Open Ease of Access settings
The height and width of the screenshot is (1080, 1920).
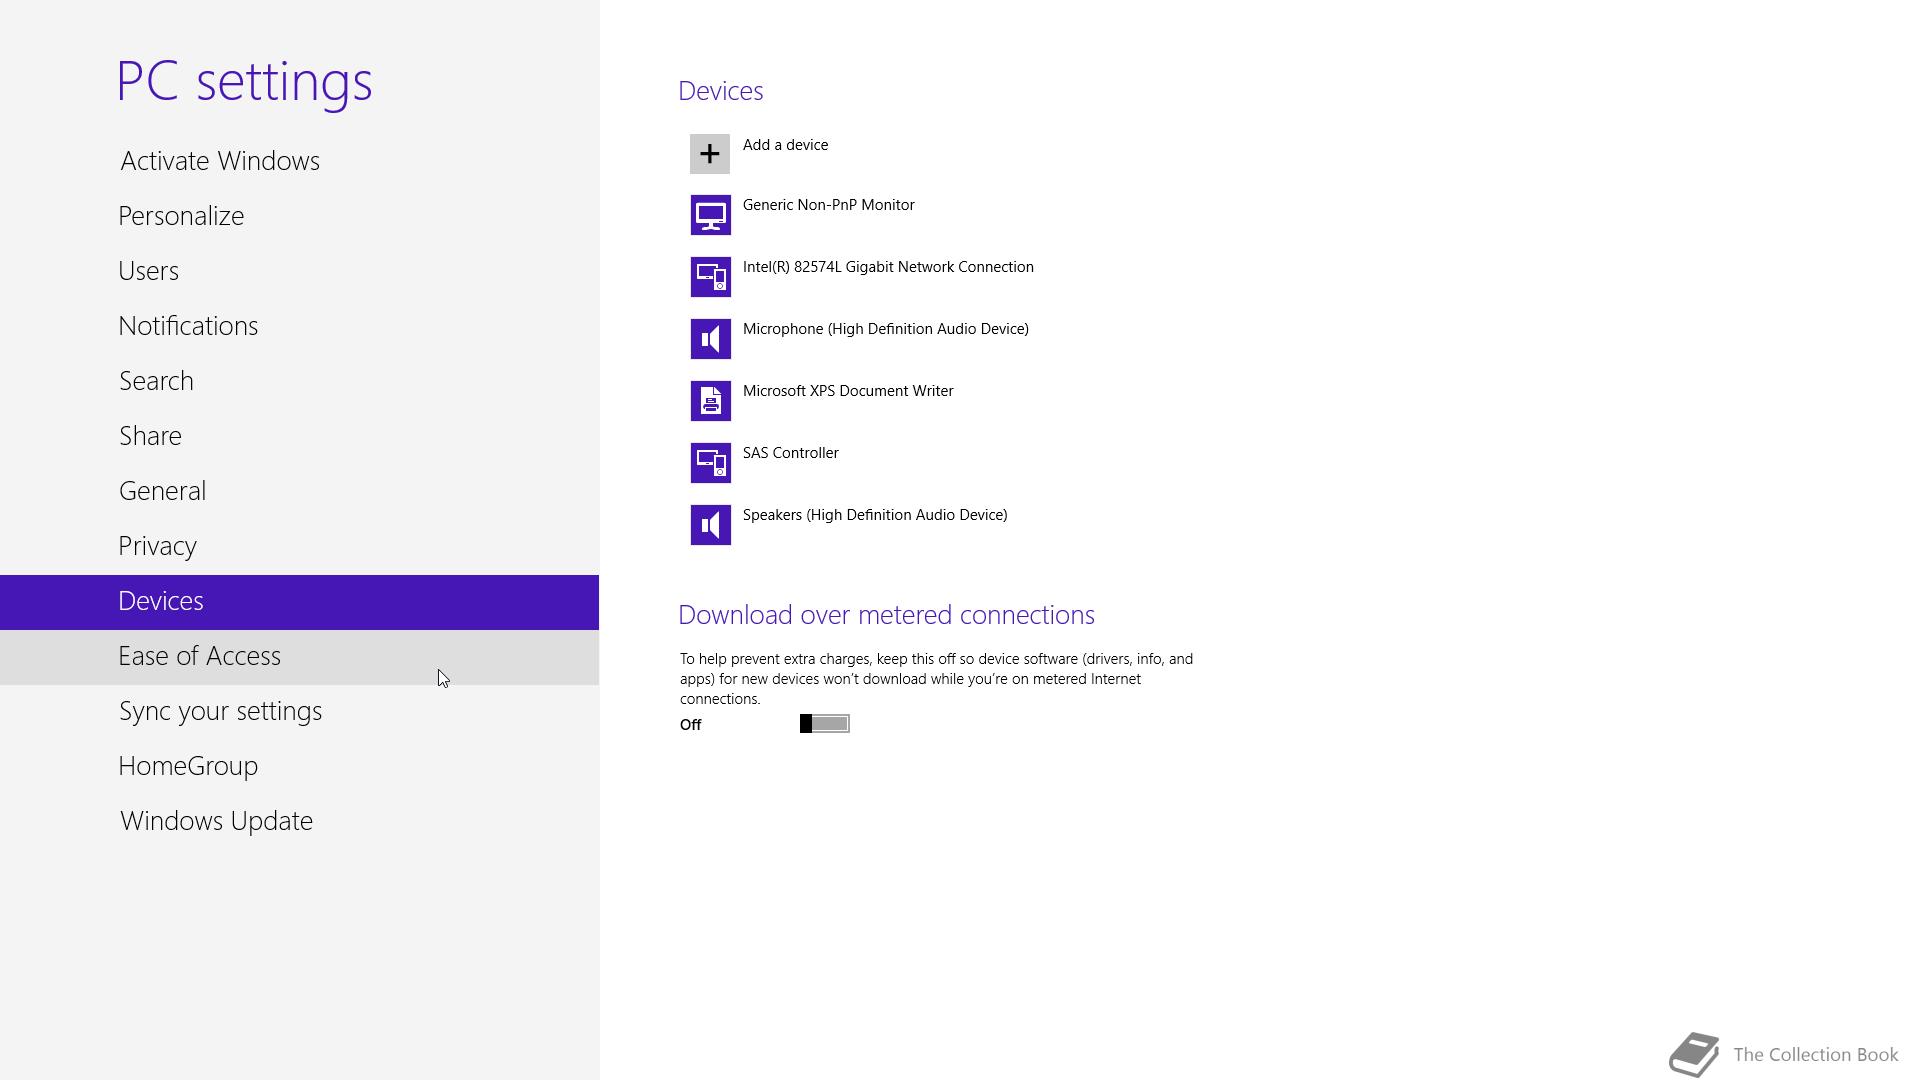[x=299, y=657]
